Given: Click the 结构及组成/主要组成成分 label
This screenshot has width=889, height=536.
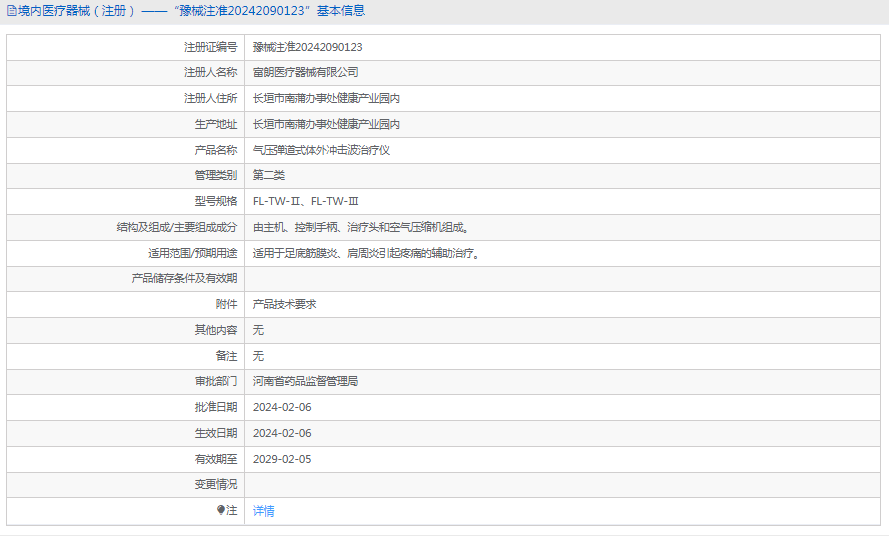Looking at the screenshot, I should pyautogui.click(x=177, y=227).
